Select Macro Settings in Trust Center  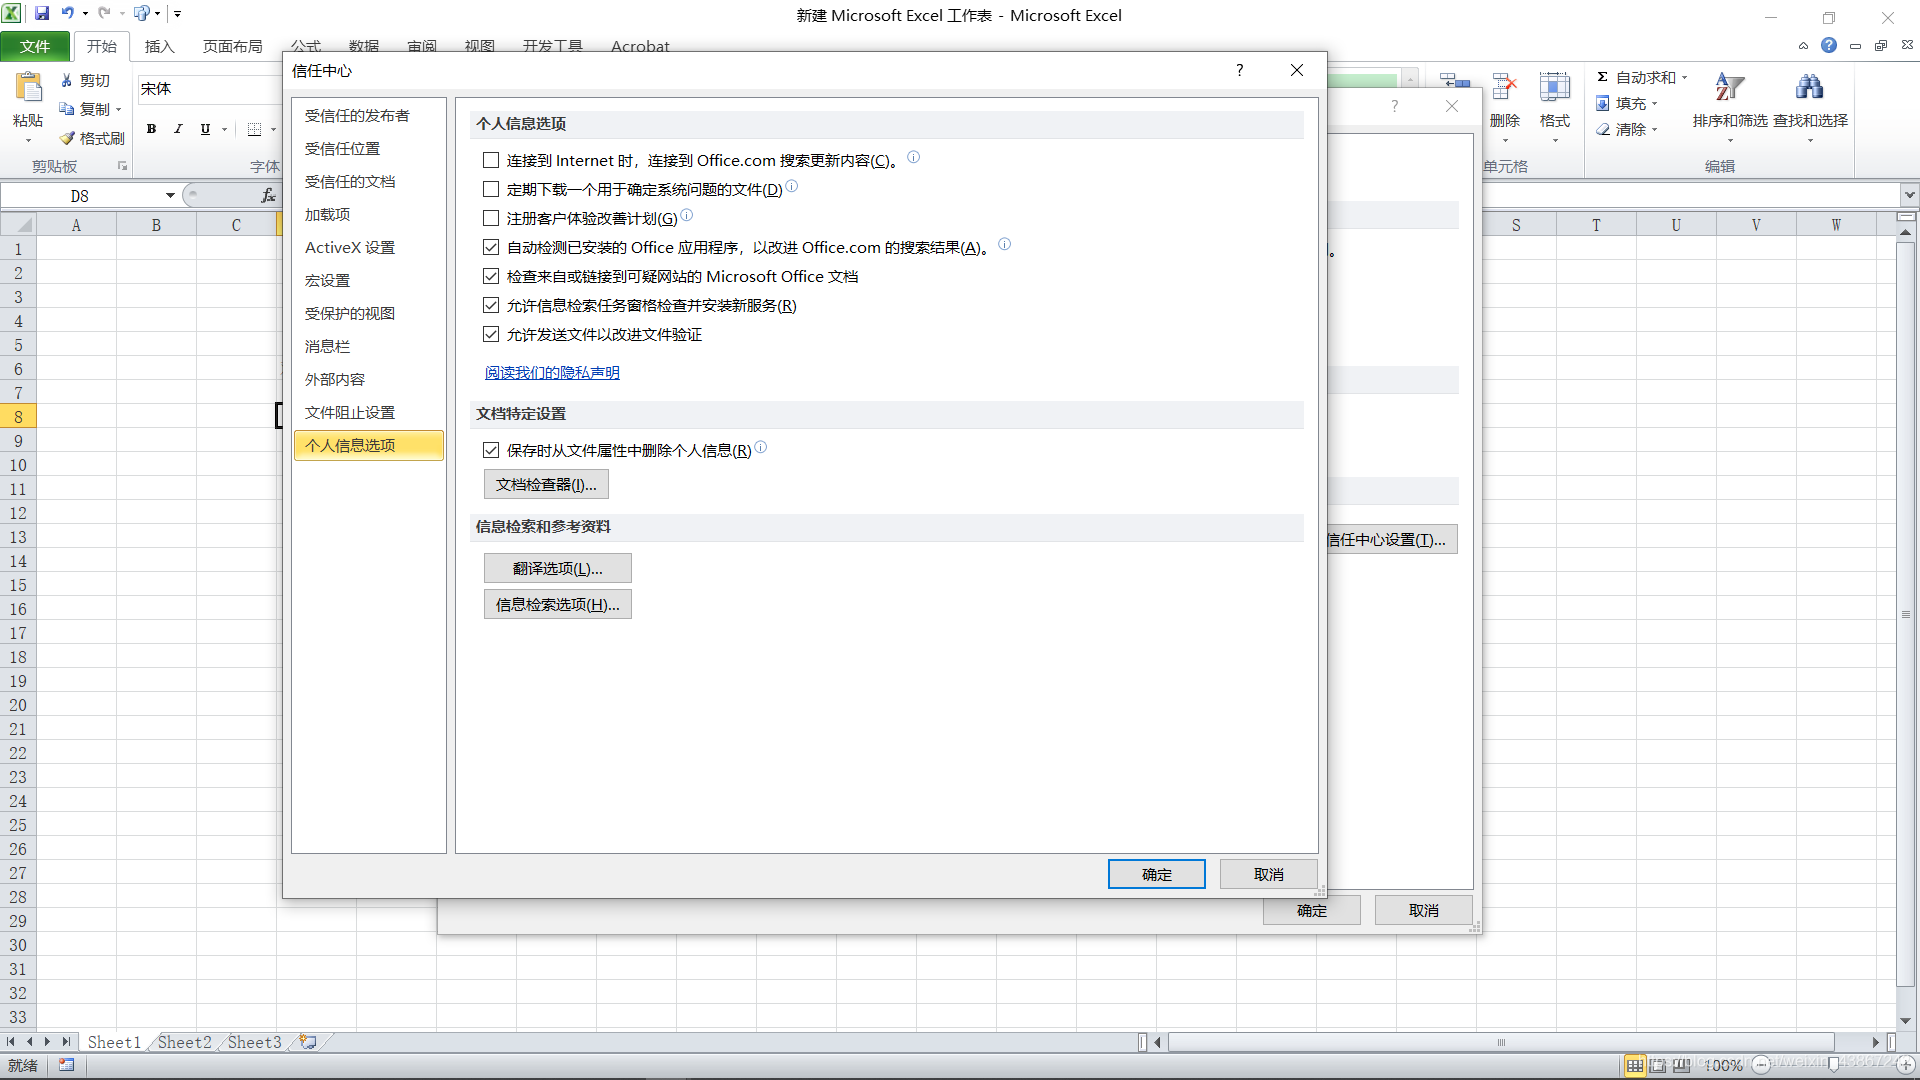(368, 280)
